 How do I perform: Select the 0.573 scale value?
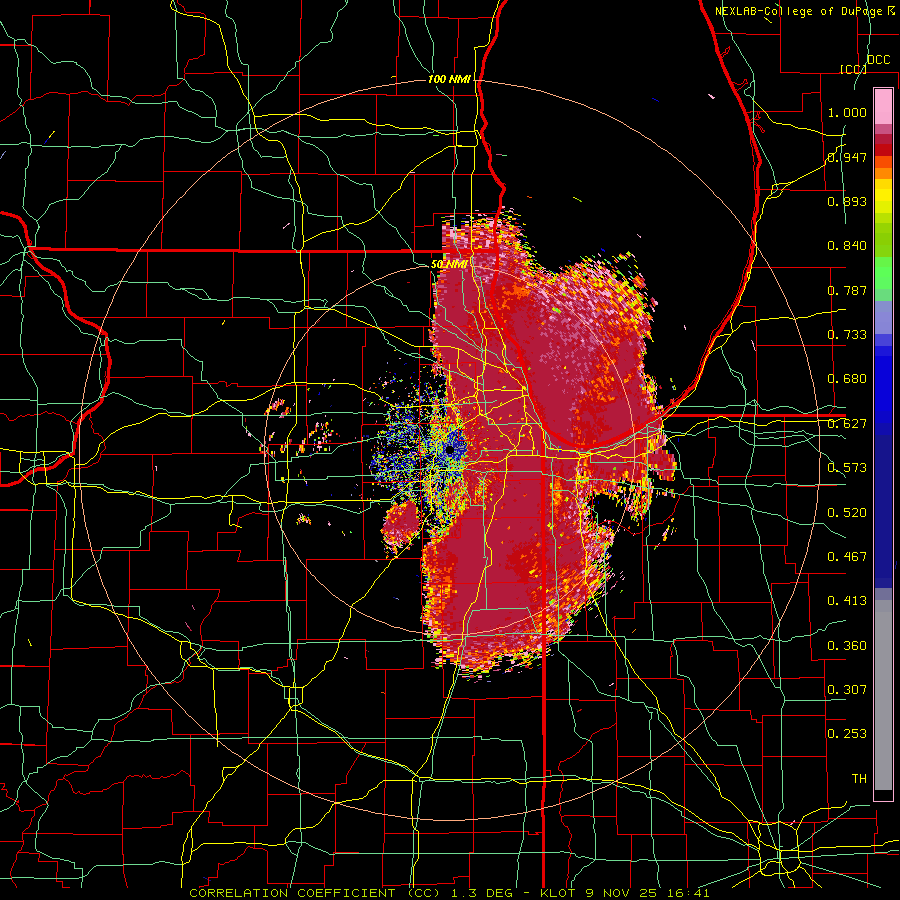[x=847, y=468]
